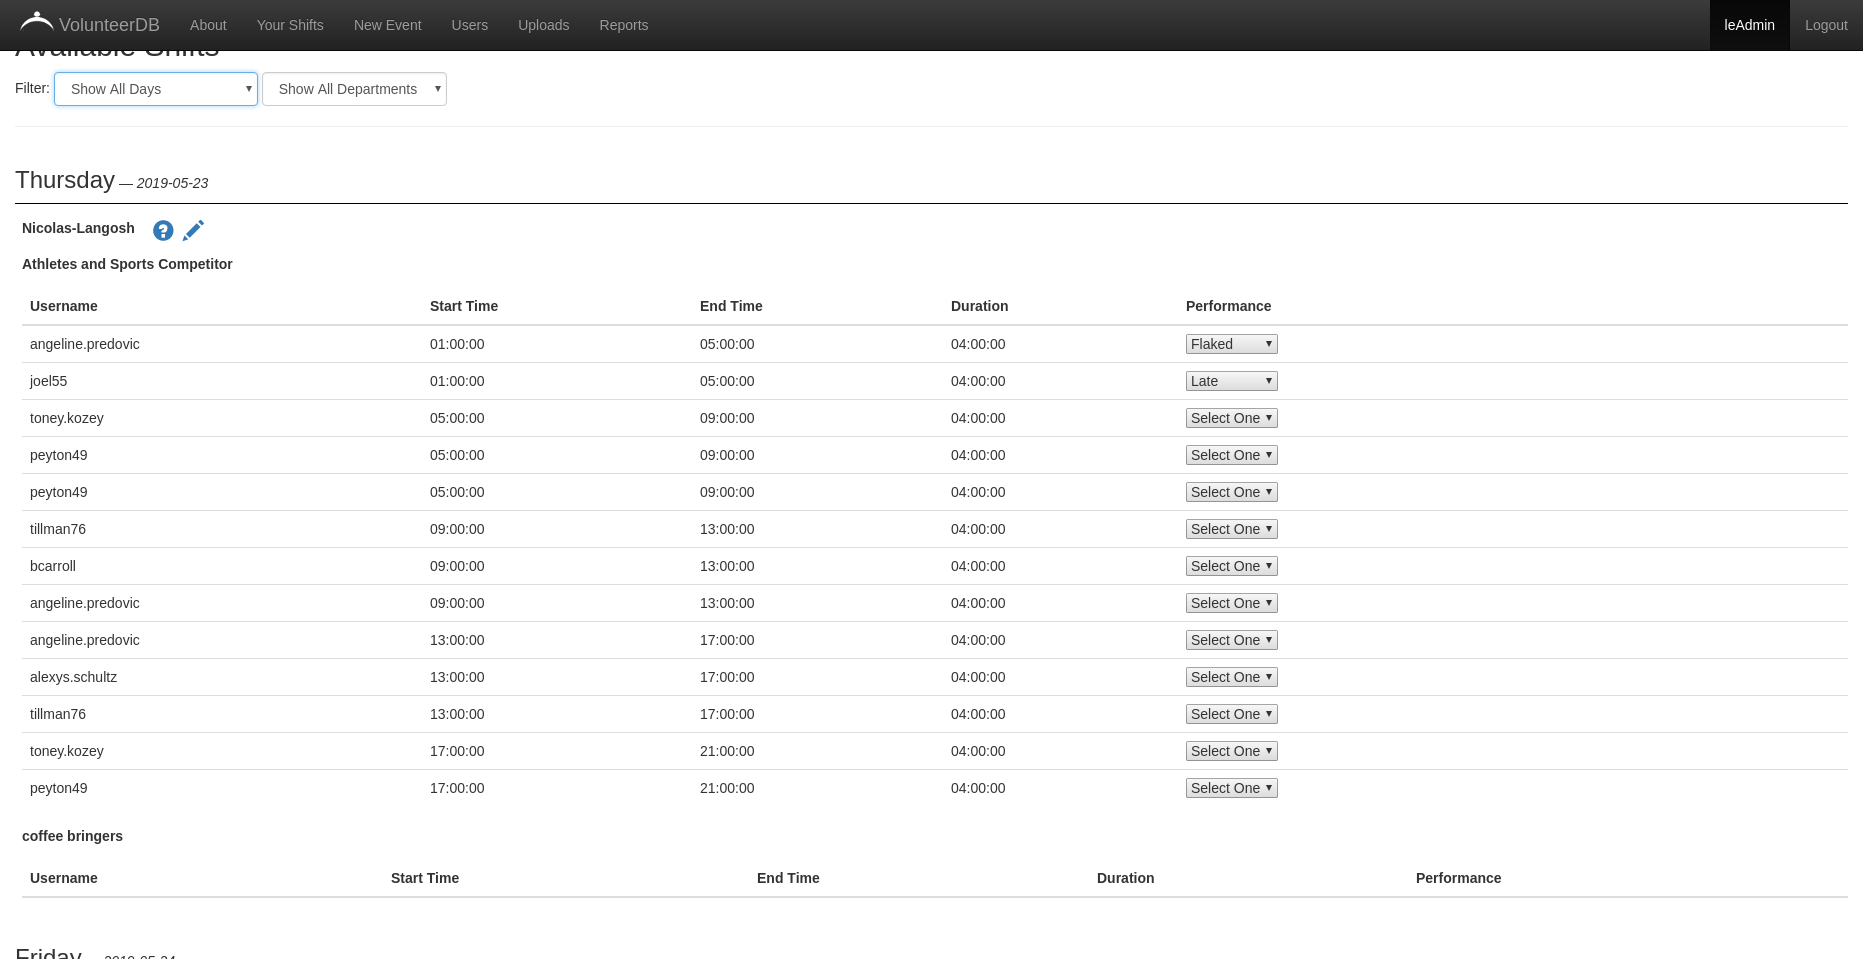Open the Show All Days filter dropdown
The image size is (1863, 959).
pos(156,89)
